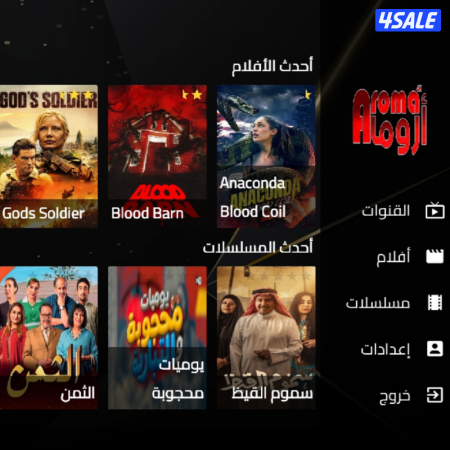Click the Aroma logo in sidebar
The image size is (450, 450).
tap(390, 120)
